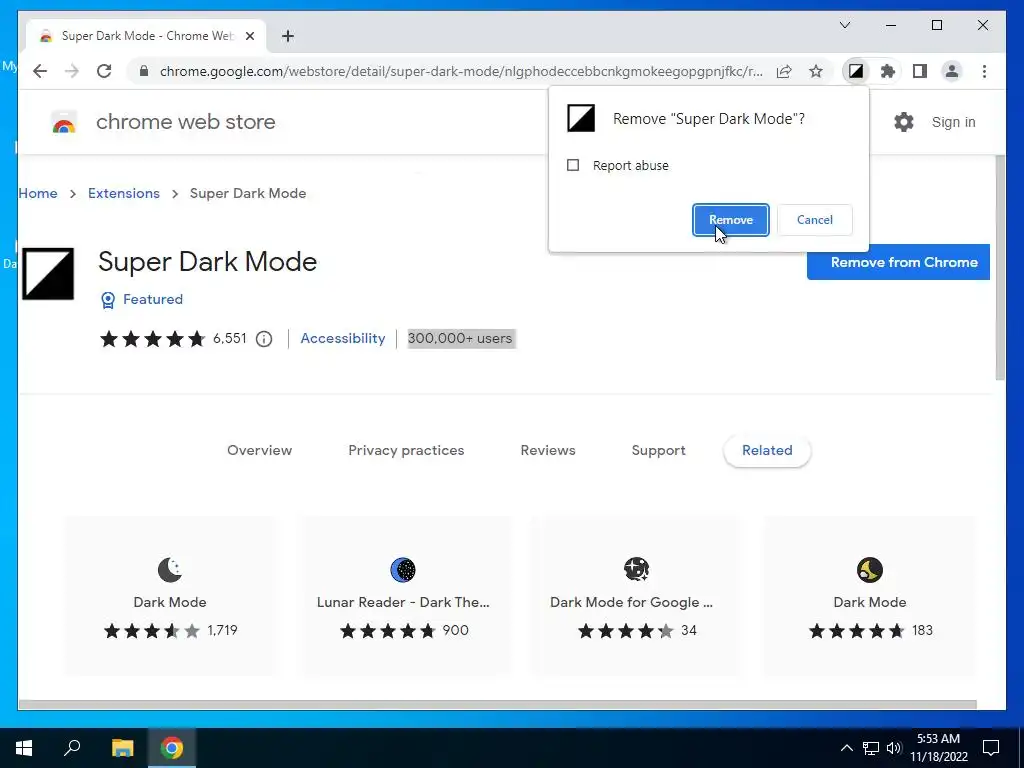
Task: Click the Super Dark Mode extension logo
Action: coord(48,274)
